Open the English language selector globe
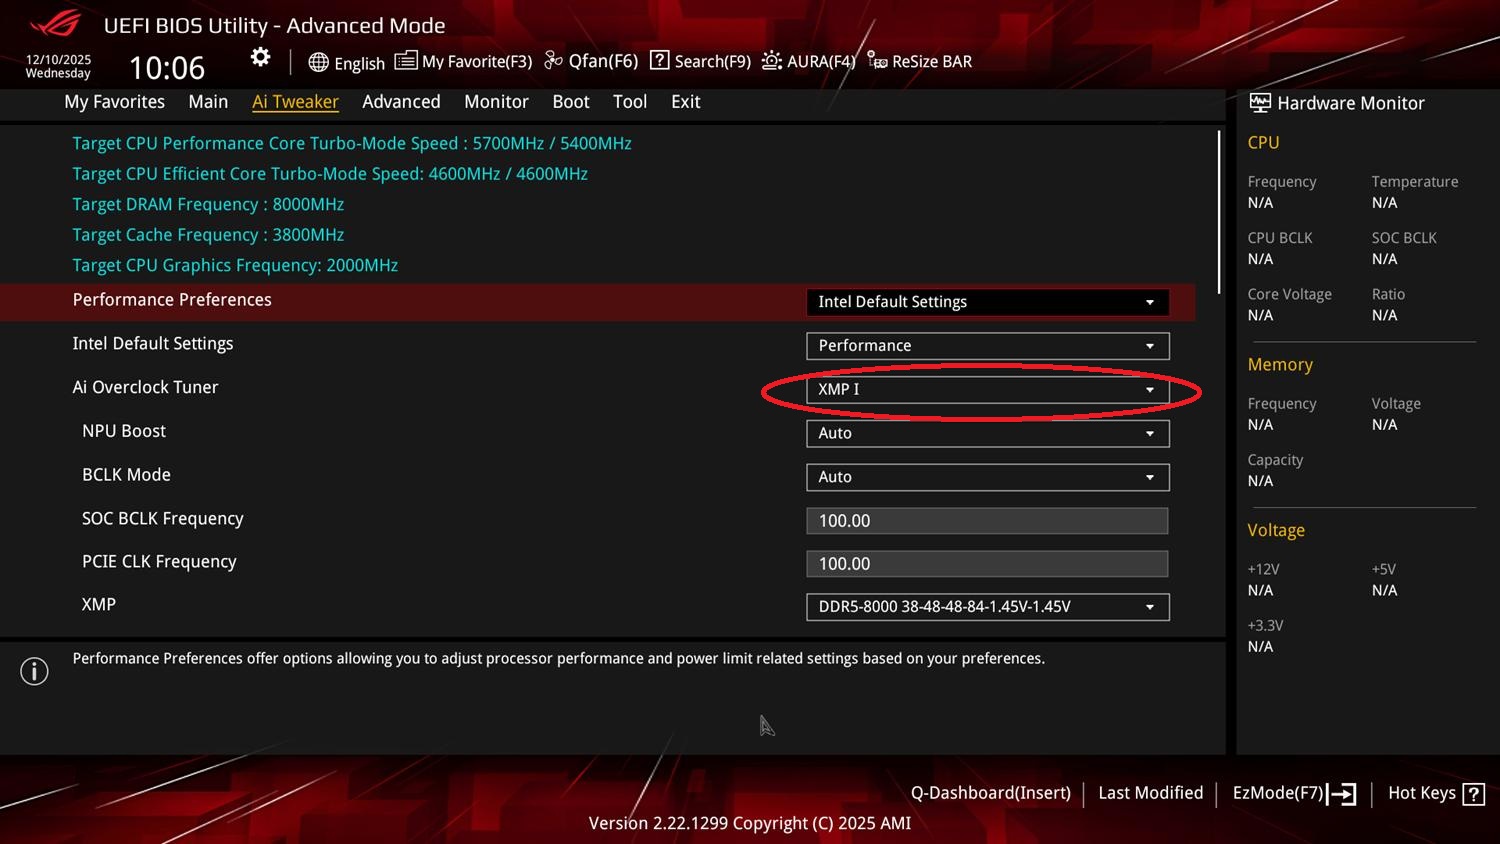 pyautogui.click(x=346, y=62)
